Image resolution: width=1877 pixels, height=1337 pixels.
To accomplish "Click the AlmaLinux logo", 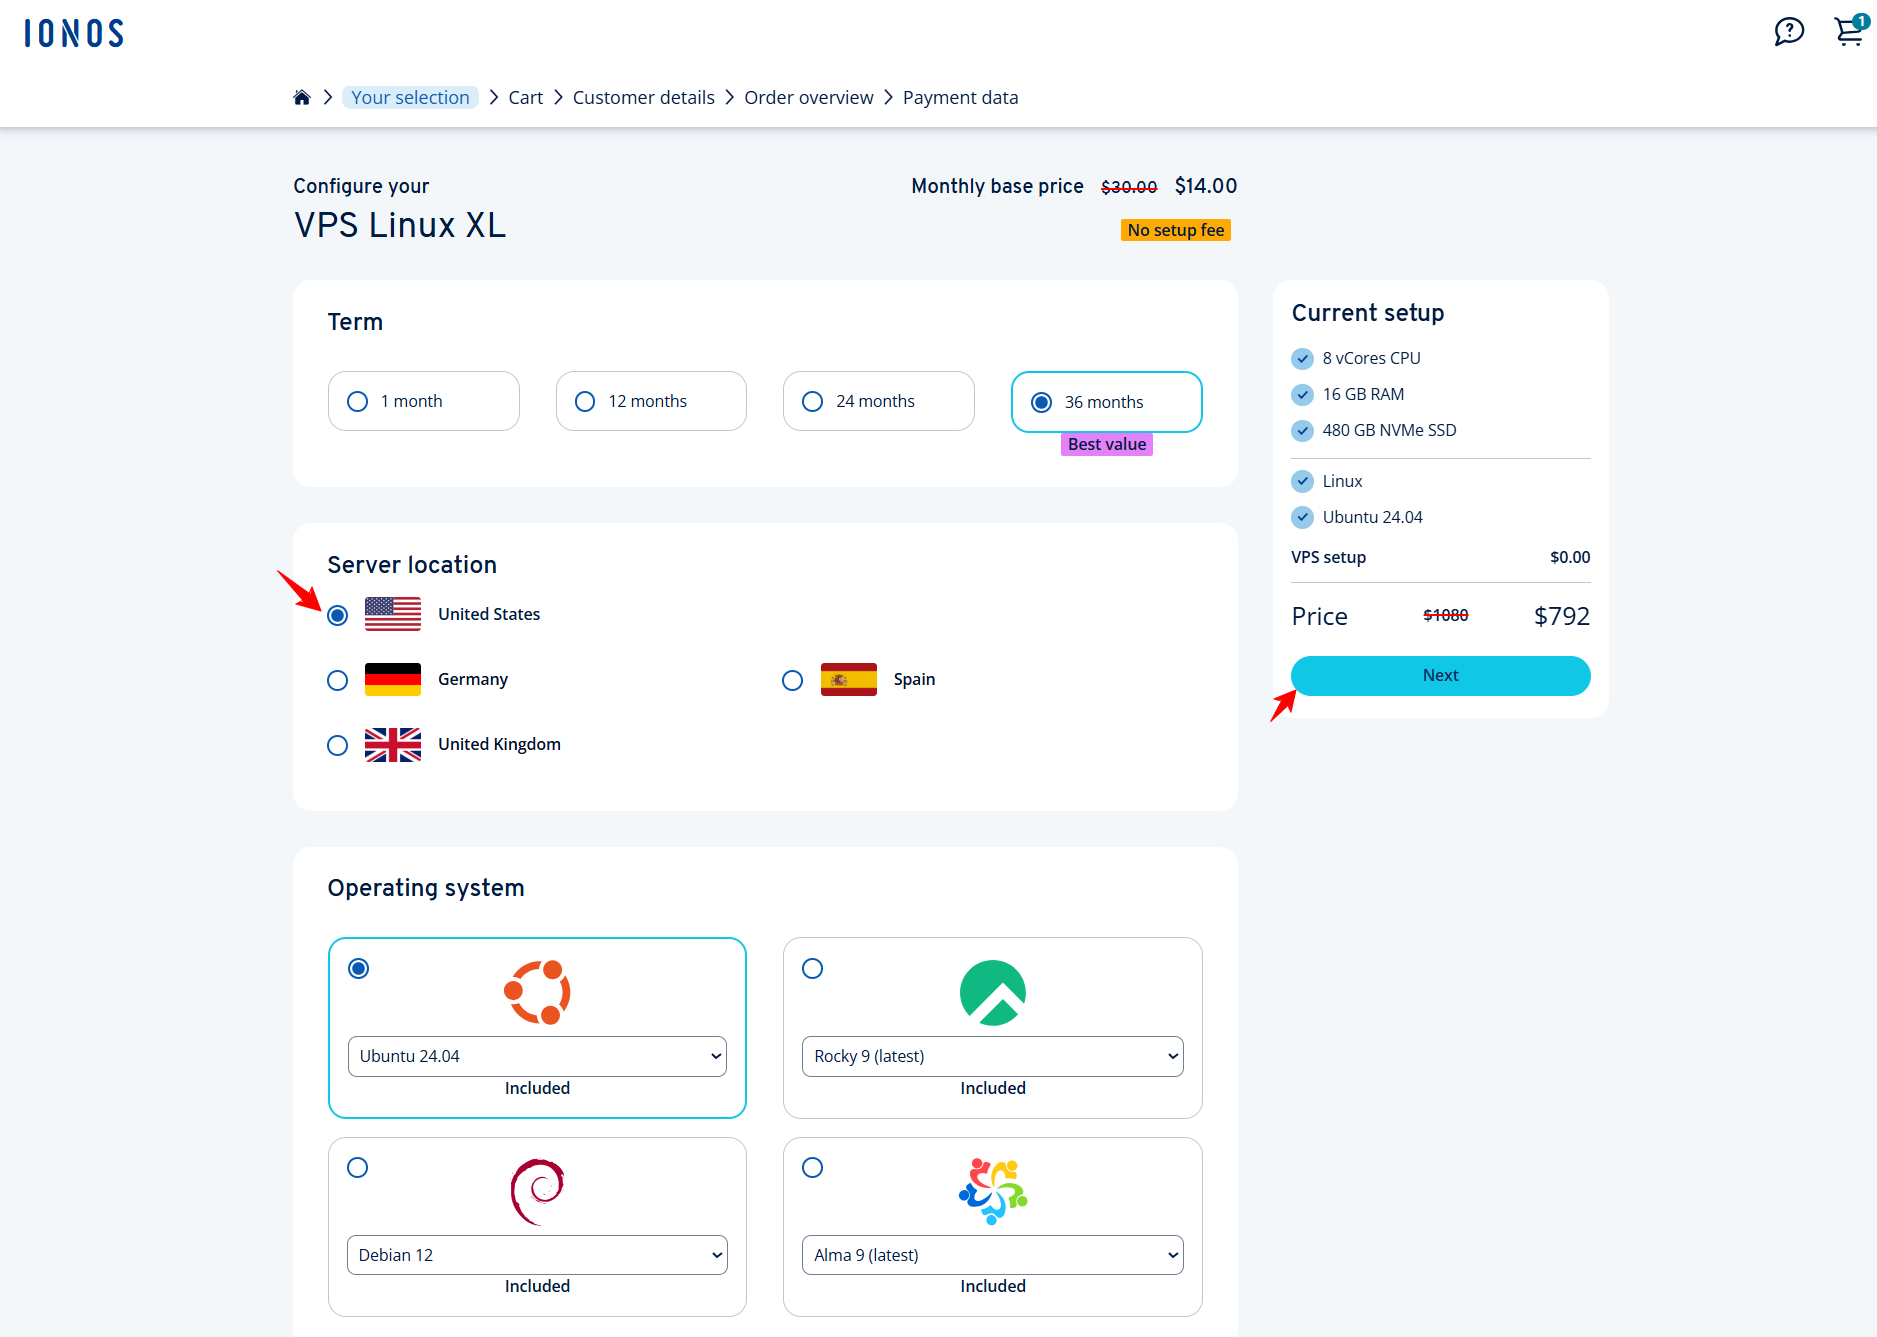I will point(993,1191).
